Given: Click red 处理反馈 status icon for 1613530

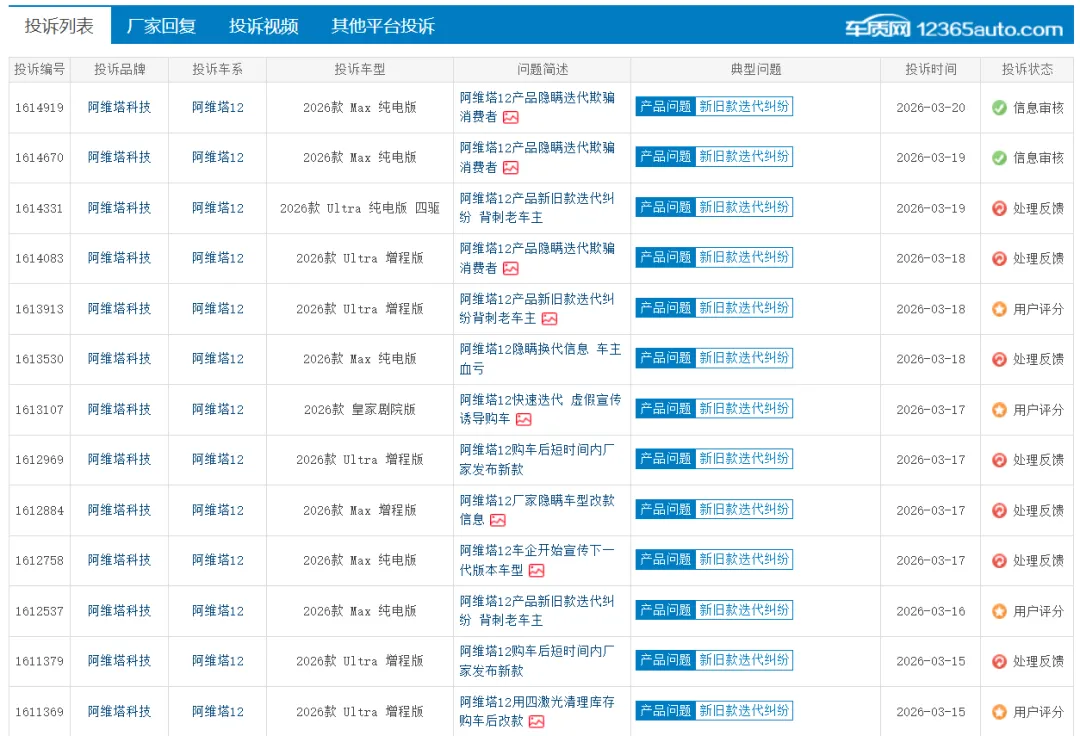Looking at the screenshot, I should tap(999, 359).
